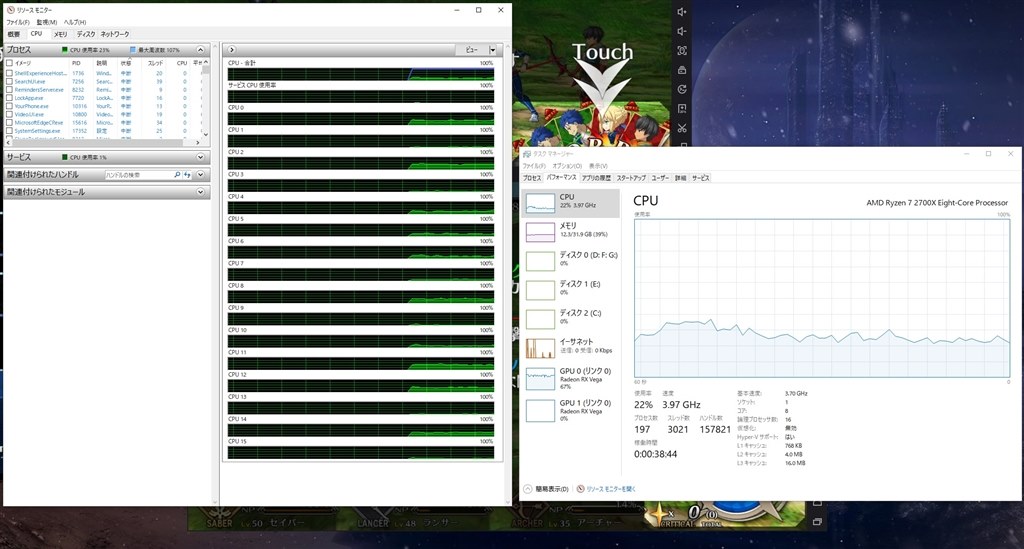Click the ビュー button label in graph pane
Viewport: 1024px width, 549px height.
[472, 50]
